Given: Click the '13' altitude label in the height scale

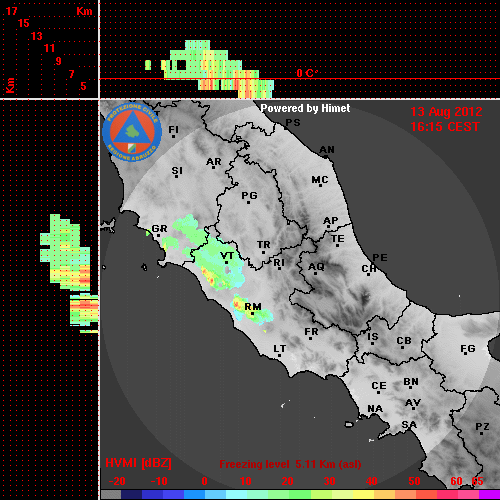Looking at the screenshot, I should tap(37, 36).
